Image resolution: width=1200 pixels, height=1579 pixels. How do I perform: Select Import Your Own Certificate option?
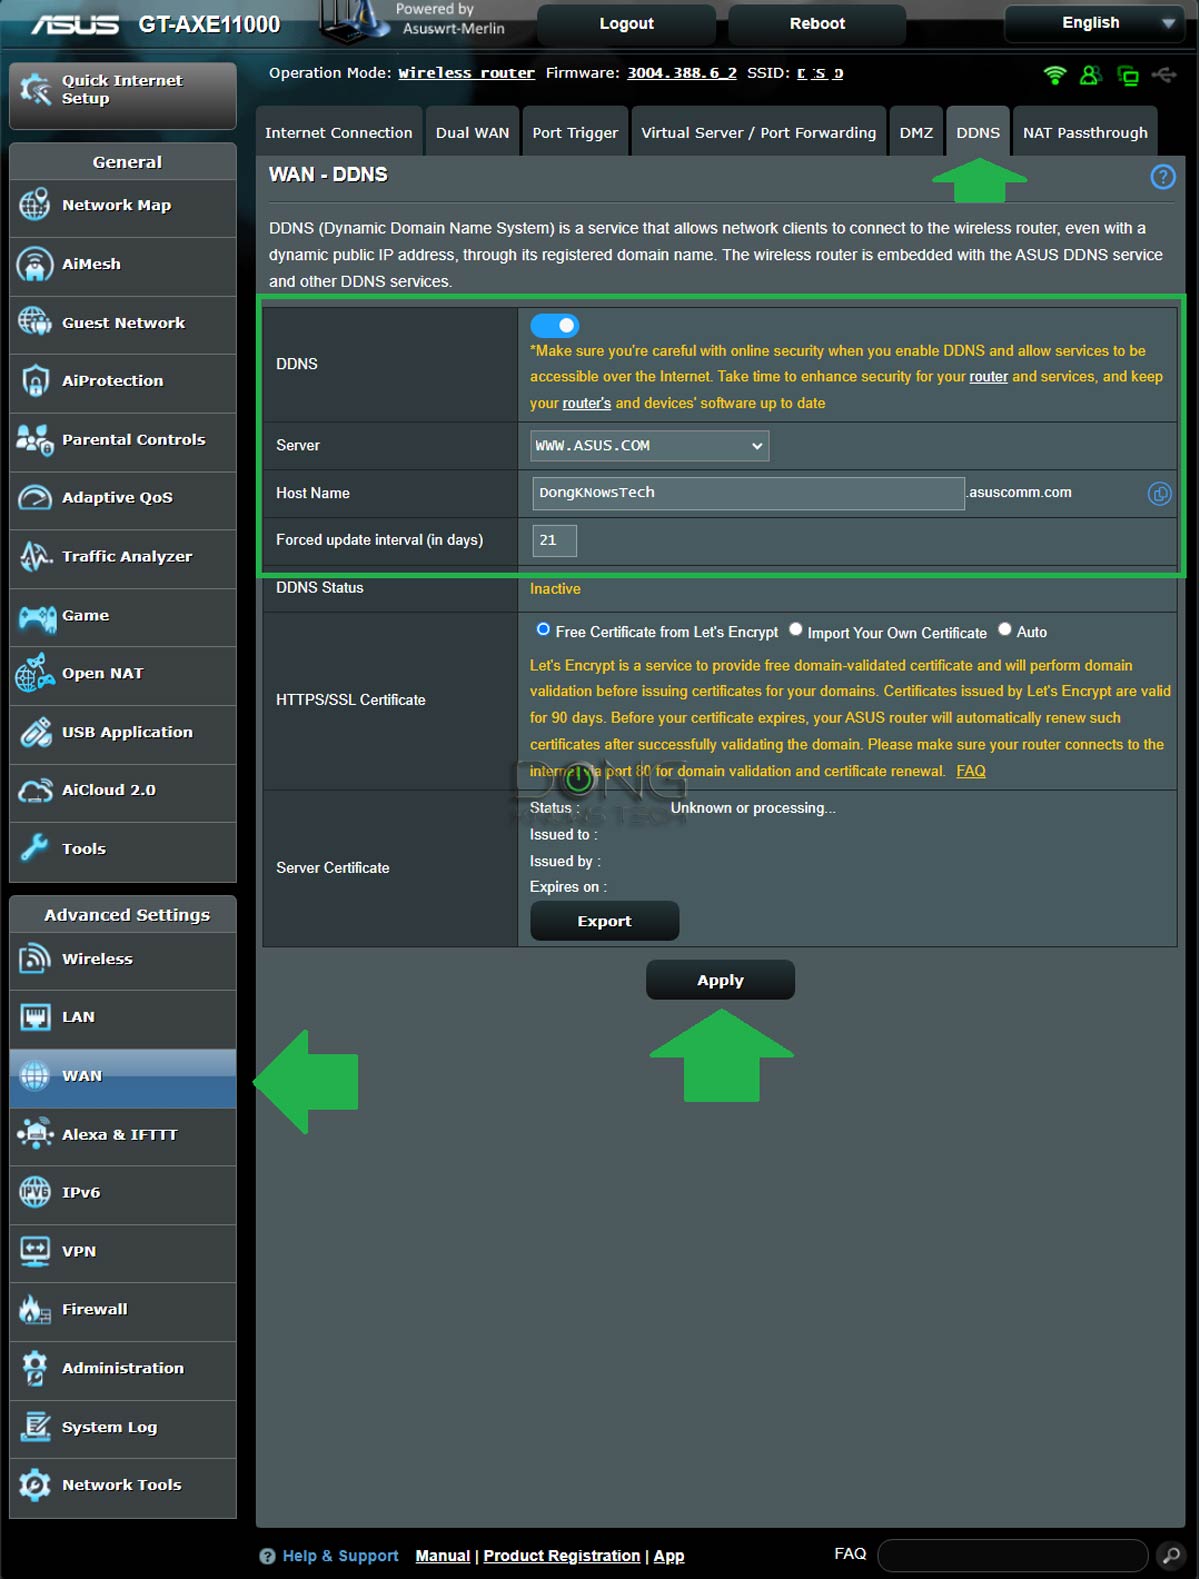(796, 630)
